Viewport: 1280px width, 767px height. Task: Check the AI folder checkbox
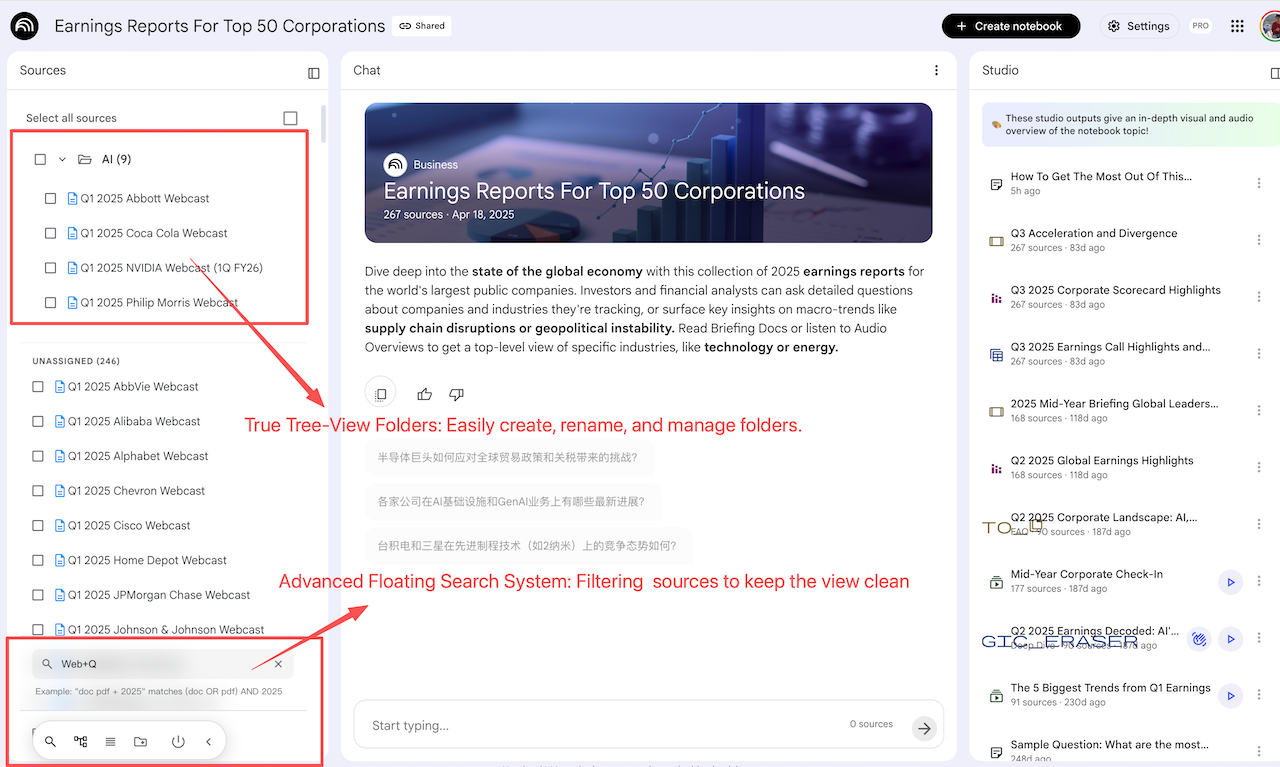coord(40,159)
